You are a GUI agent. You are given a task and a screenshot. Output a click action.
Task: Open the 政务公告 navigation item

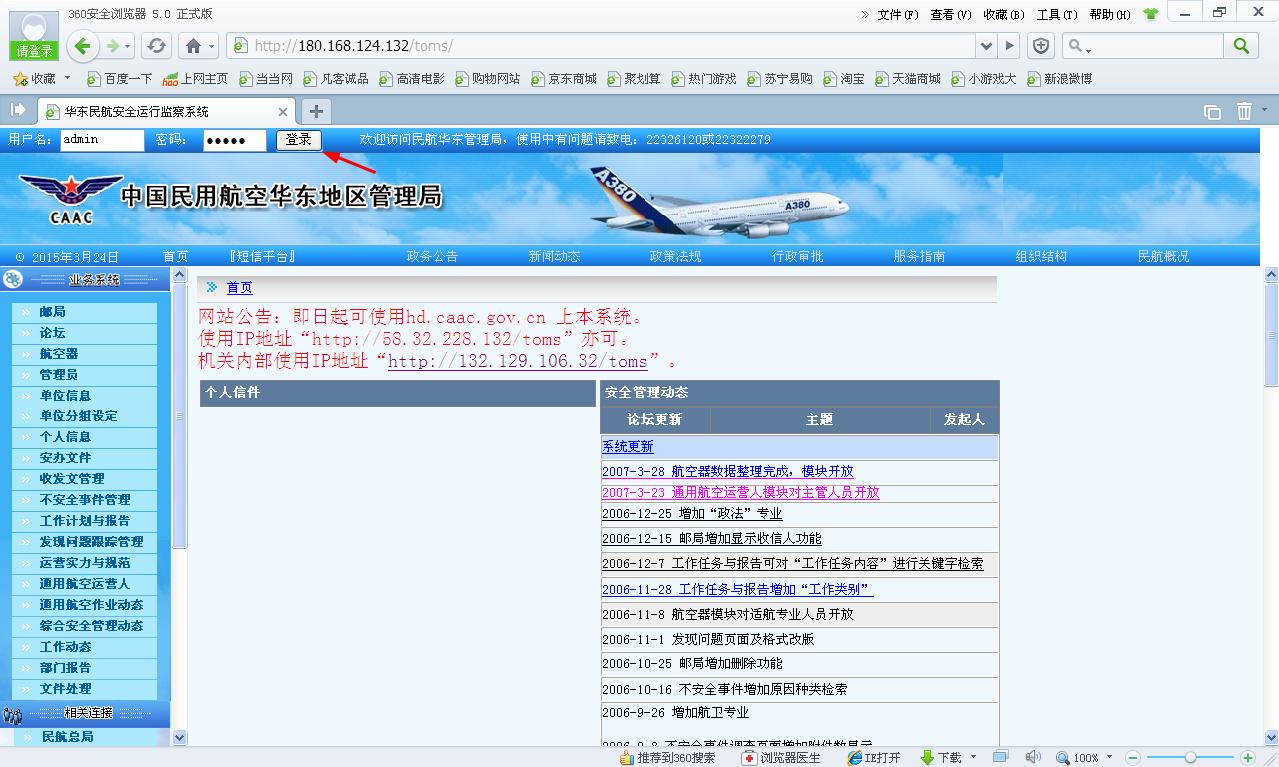432,256
